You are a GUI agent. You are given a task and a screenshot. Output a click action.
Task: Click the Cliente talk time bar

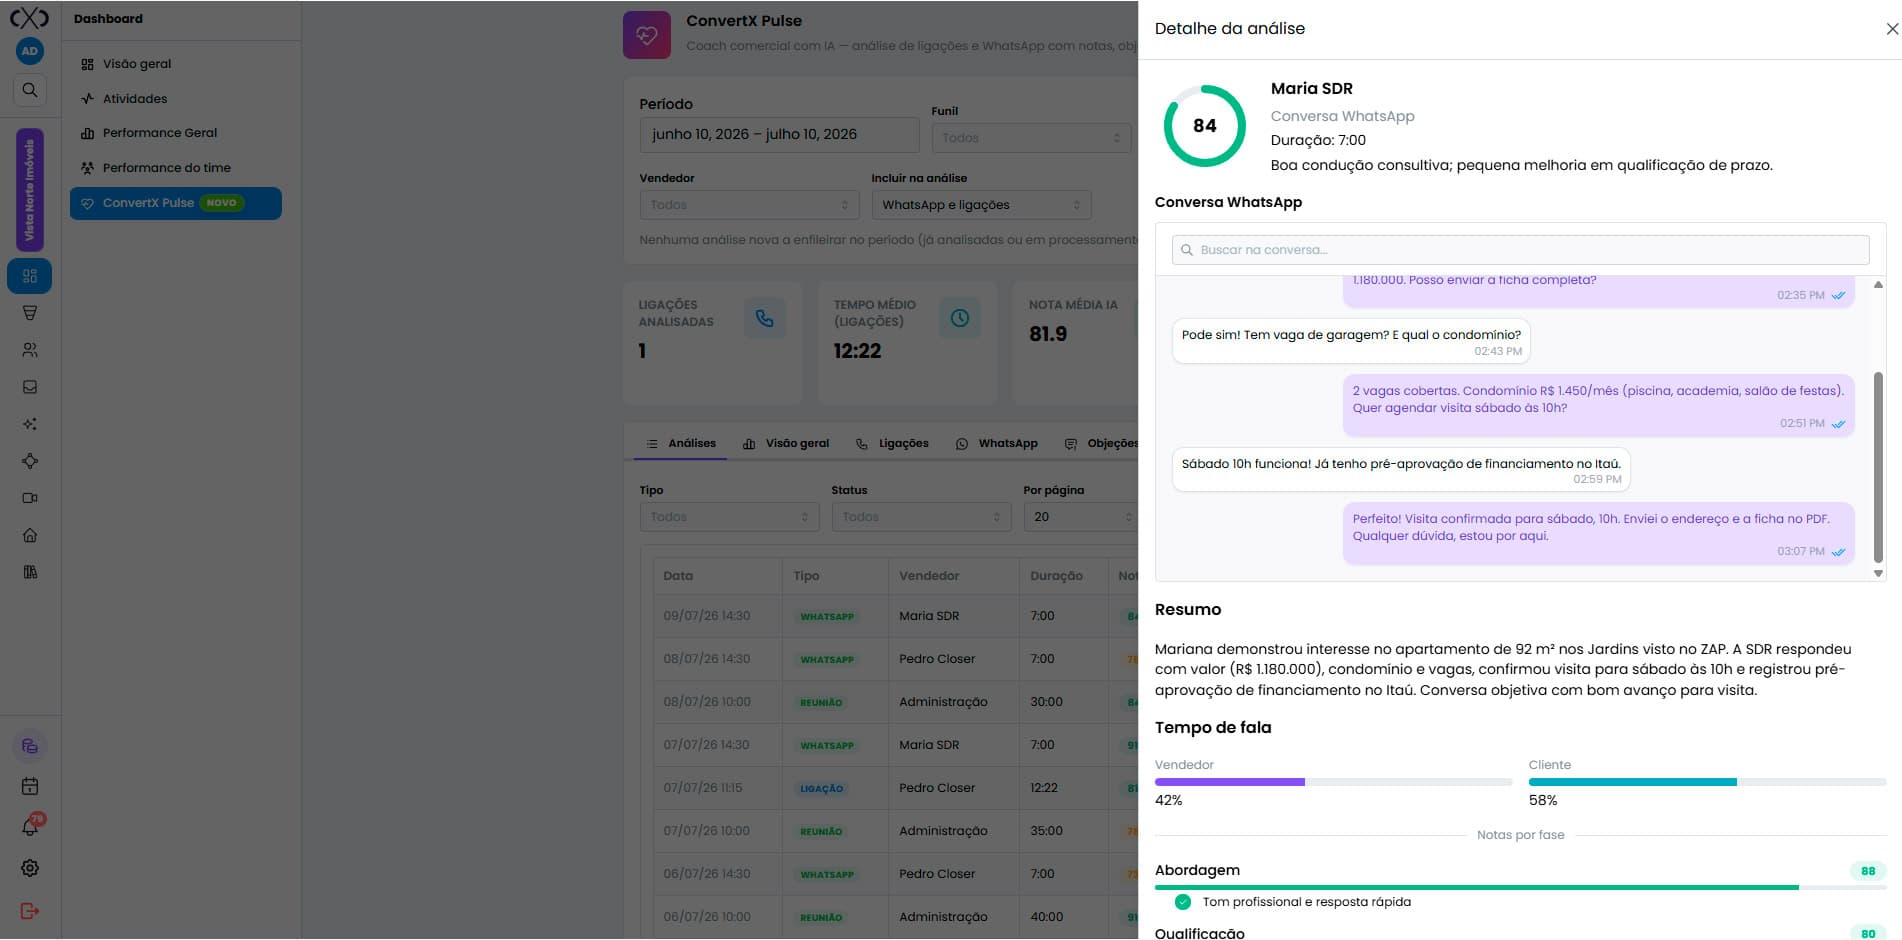[1707, 782]
